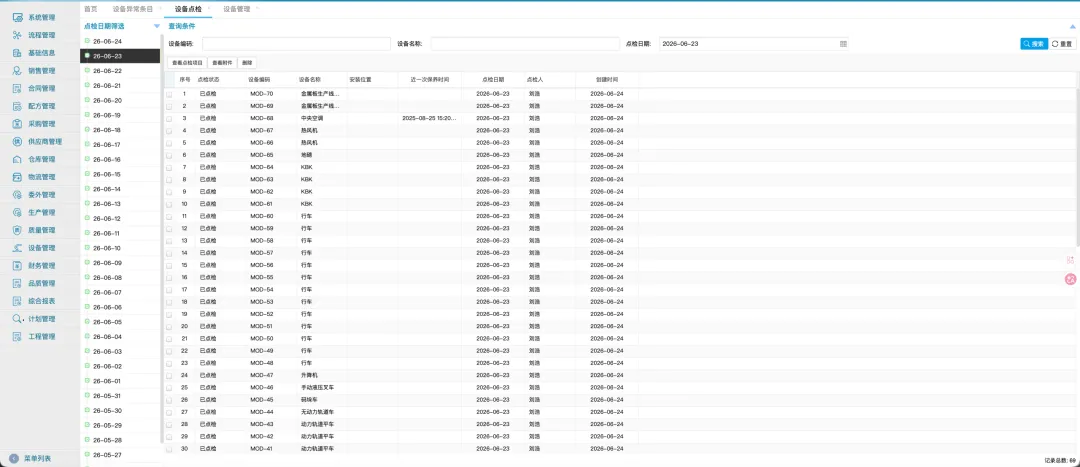Open the 设备管理 sidebar icon
Viewport: 1080px width, 467px height.
click(x=18, y=248)
